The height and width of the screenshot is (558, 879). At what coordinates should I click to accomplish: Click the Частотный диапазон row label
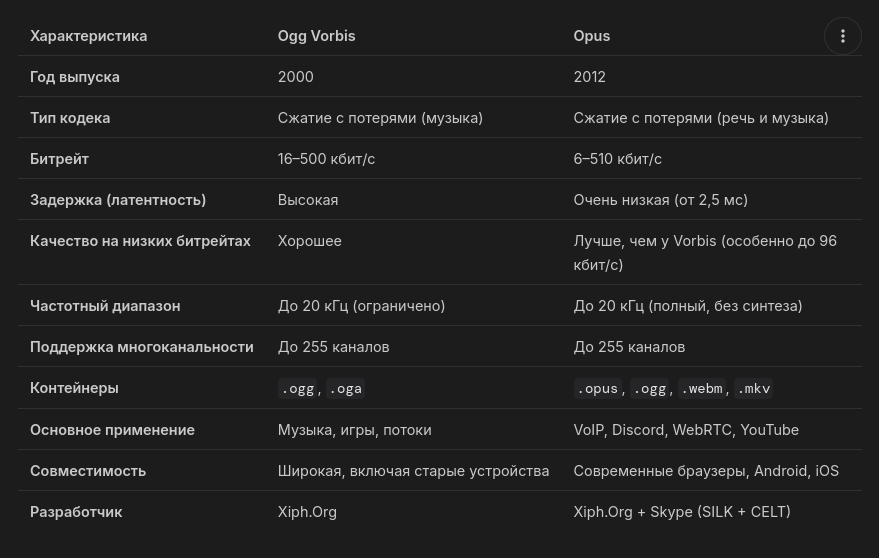coord(105,306)
